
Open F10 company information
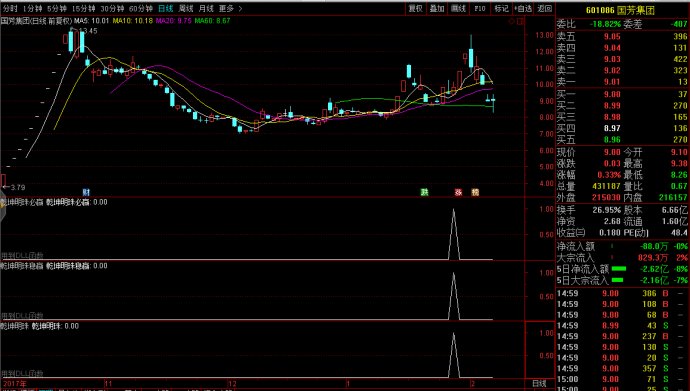(x=480, y=8)
